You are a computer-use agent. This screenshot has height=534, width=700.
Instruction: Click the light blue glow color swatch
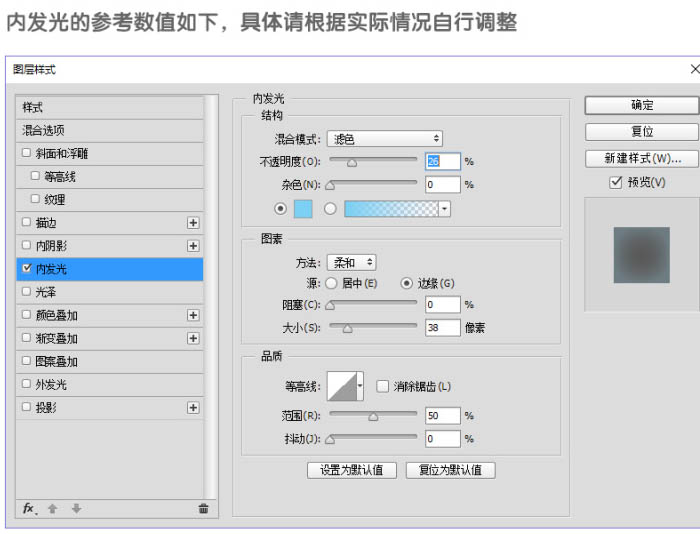[x=303, y=209]
